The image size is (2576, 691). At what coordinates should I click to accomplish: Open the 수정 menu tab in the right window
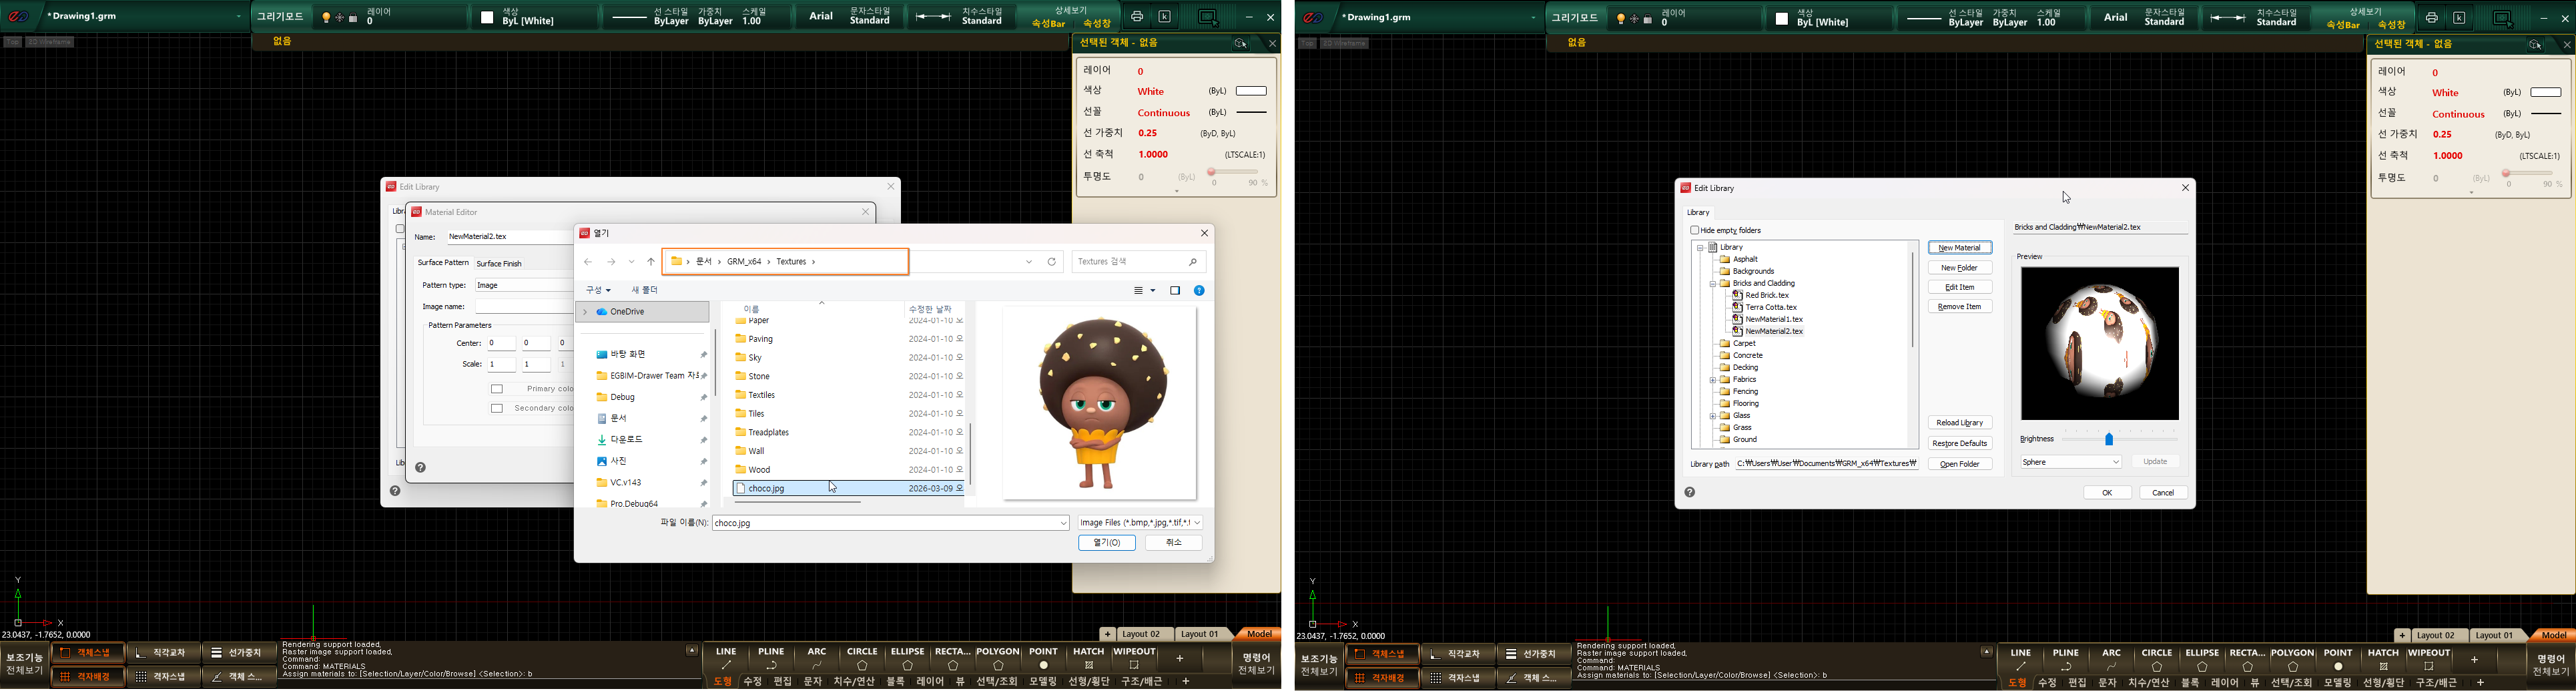pos(2047,683)
